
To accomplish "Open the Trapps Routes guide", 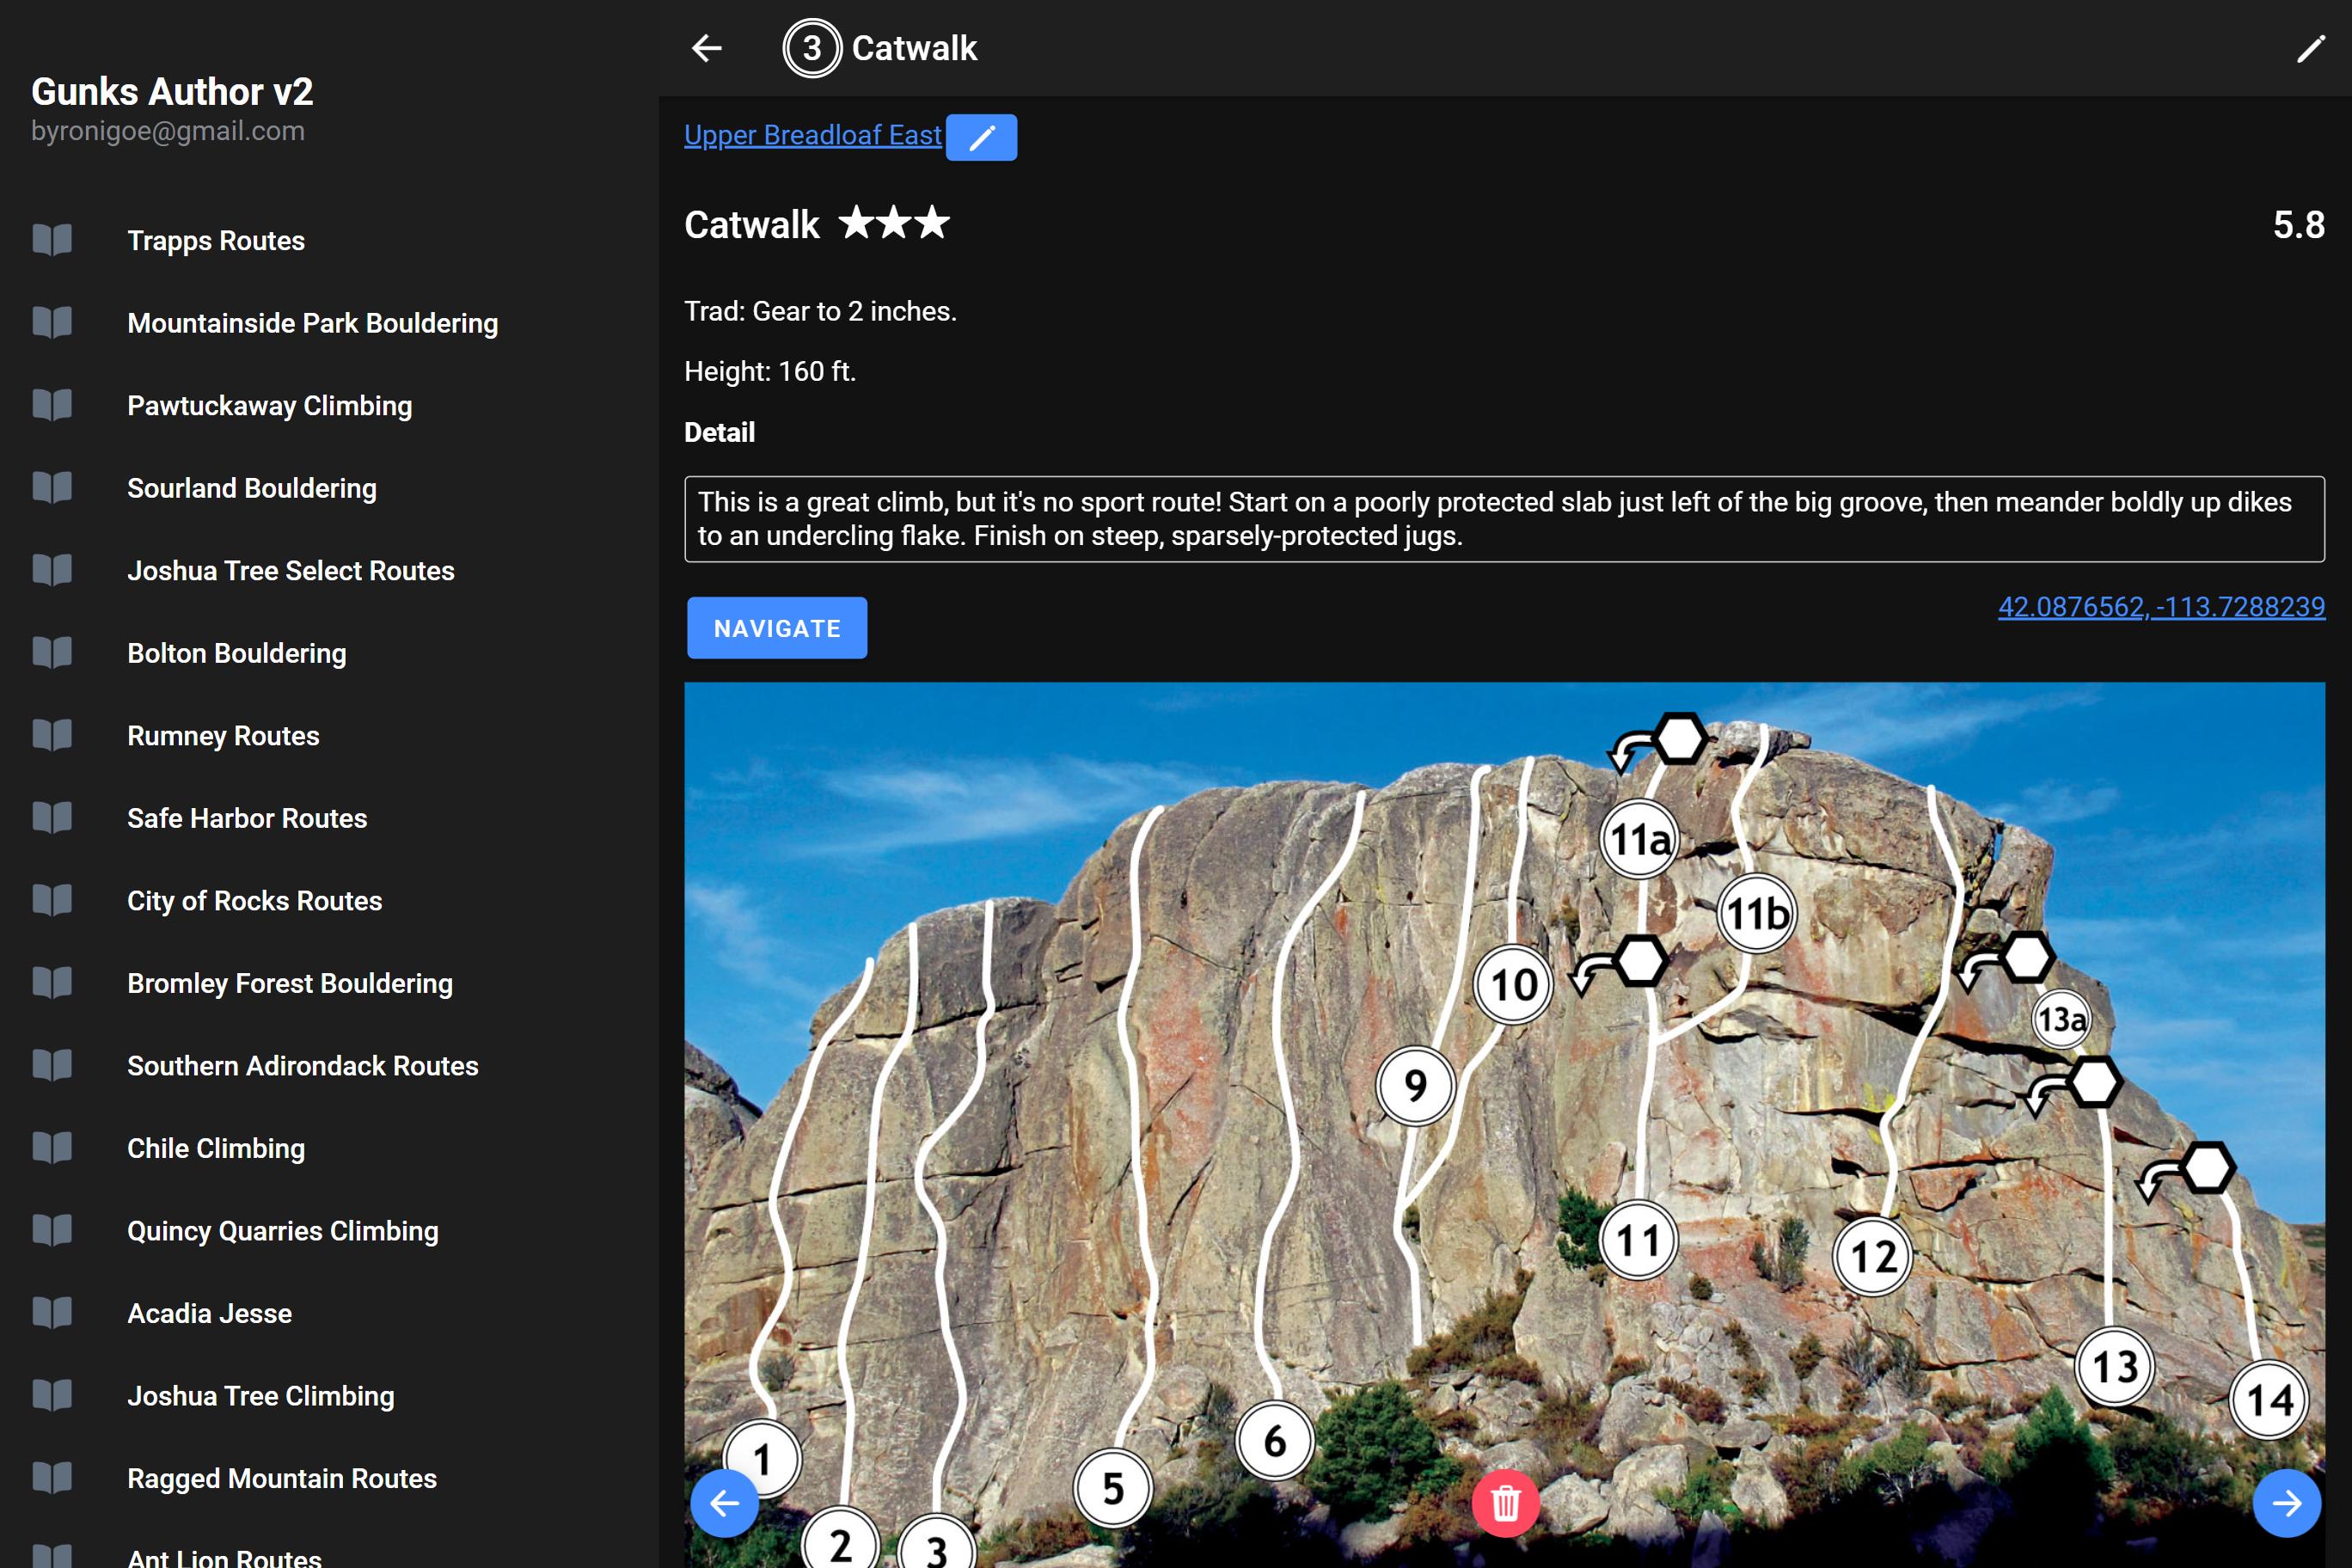I will pyautogui.click(x=216, y=240).
